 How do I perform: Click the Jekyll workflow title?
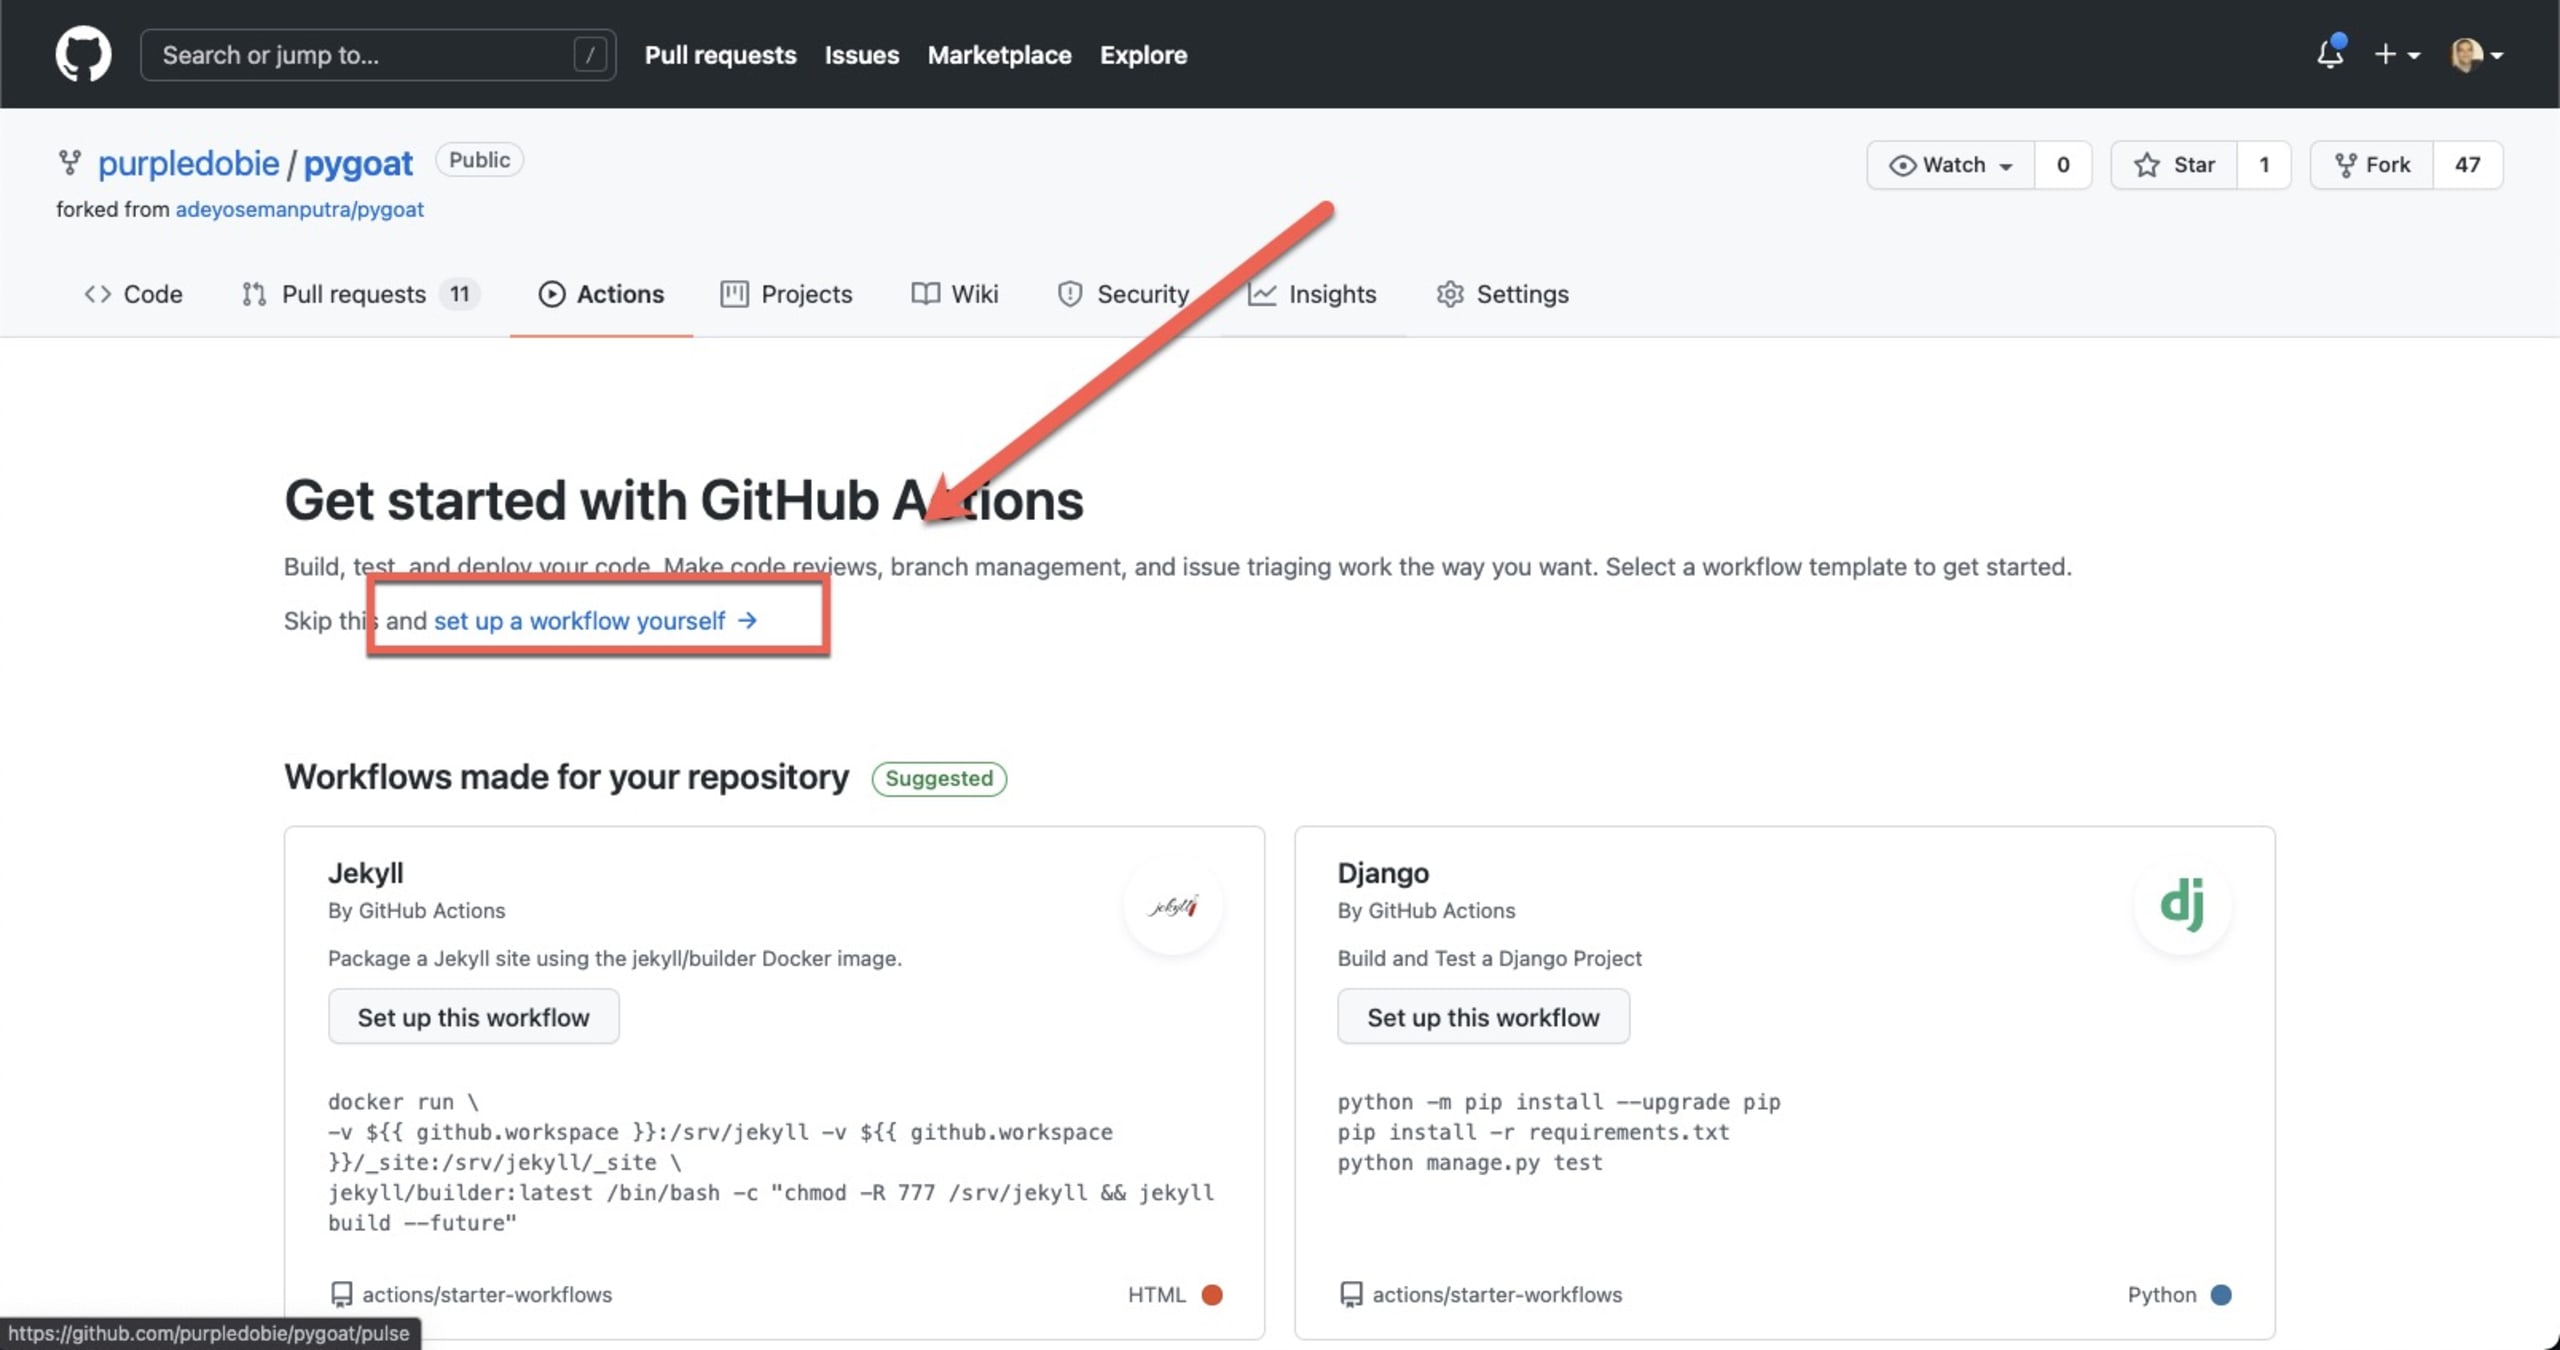tap(366, 873)
